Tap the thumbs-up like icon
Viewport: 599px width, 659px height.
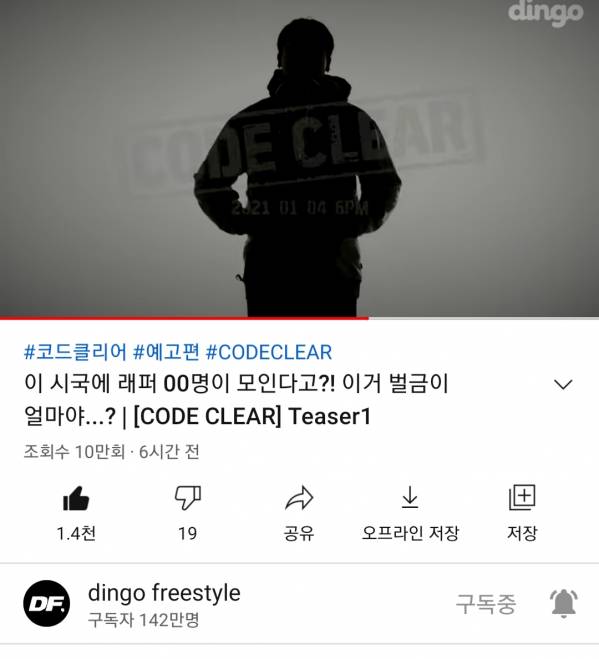76,498
